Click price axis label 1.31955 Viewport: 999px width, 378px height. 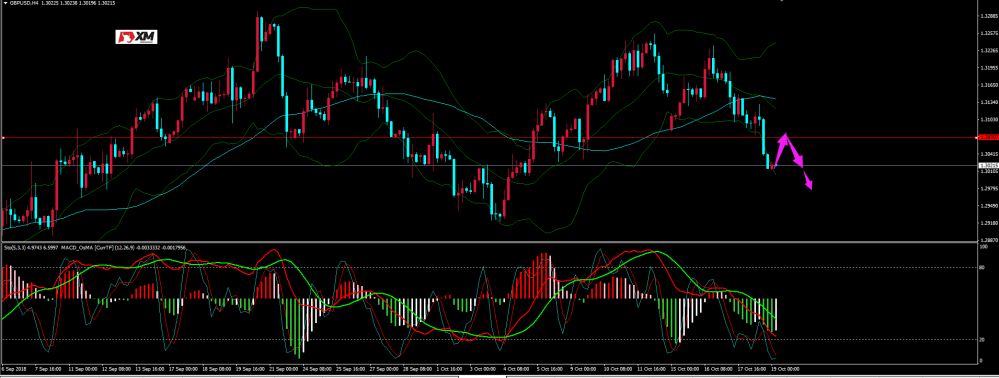coord(989,68)
